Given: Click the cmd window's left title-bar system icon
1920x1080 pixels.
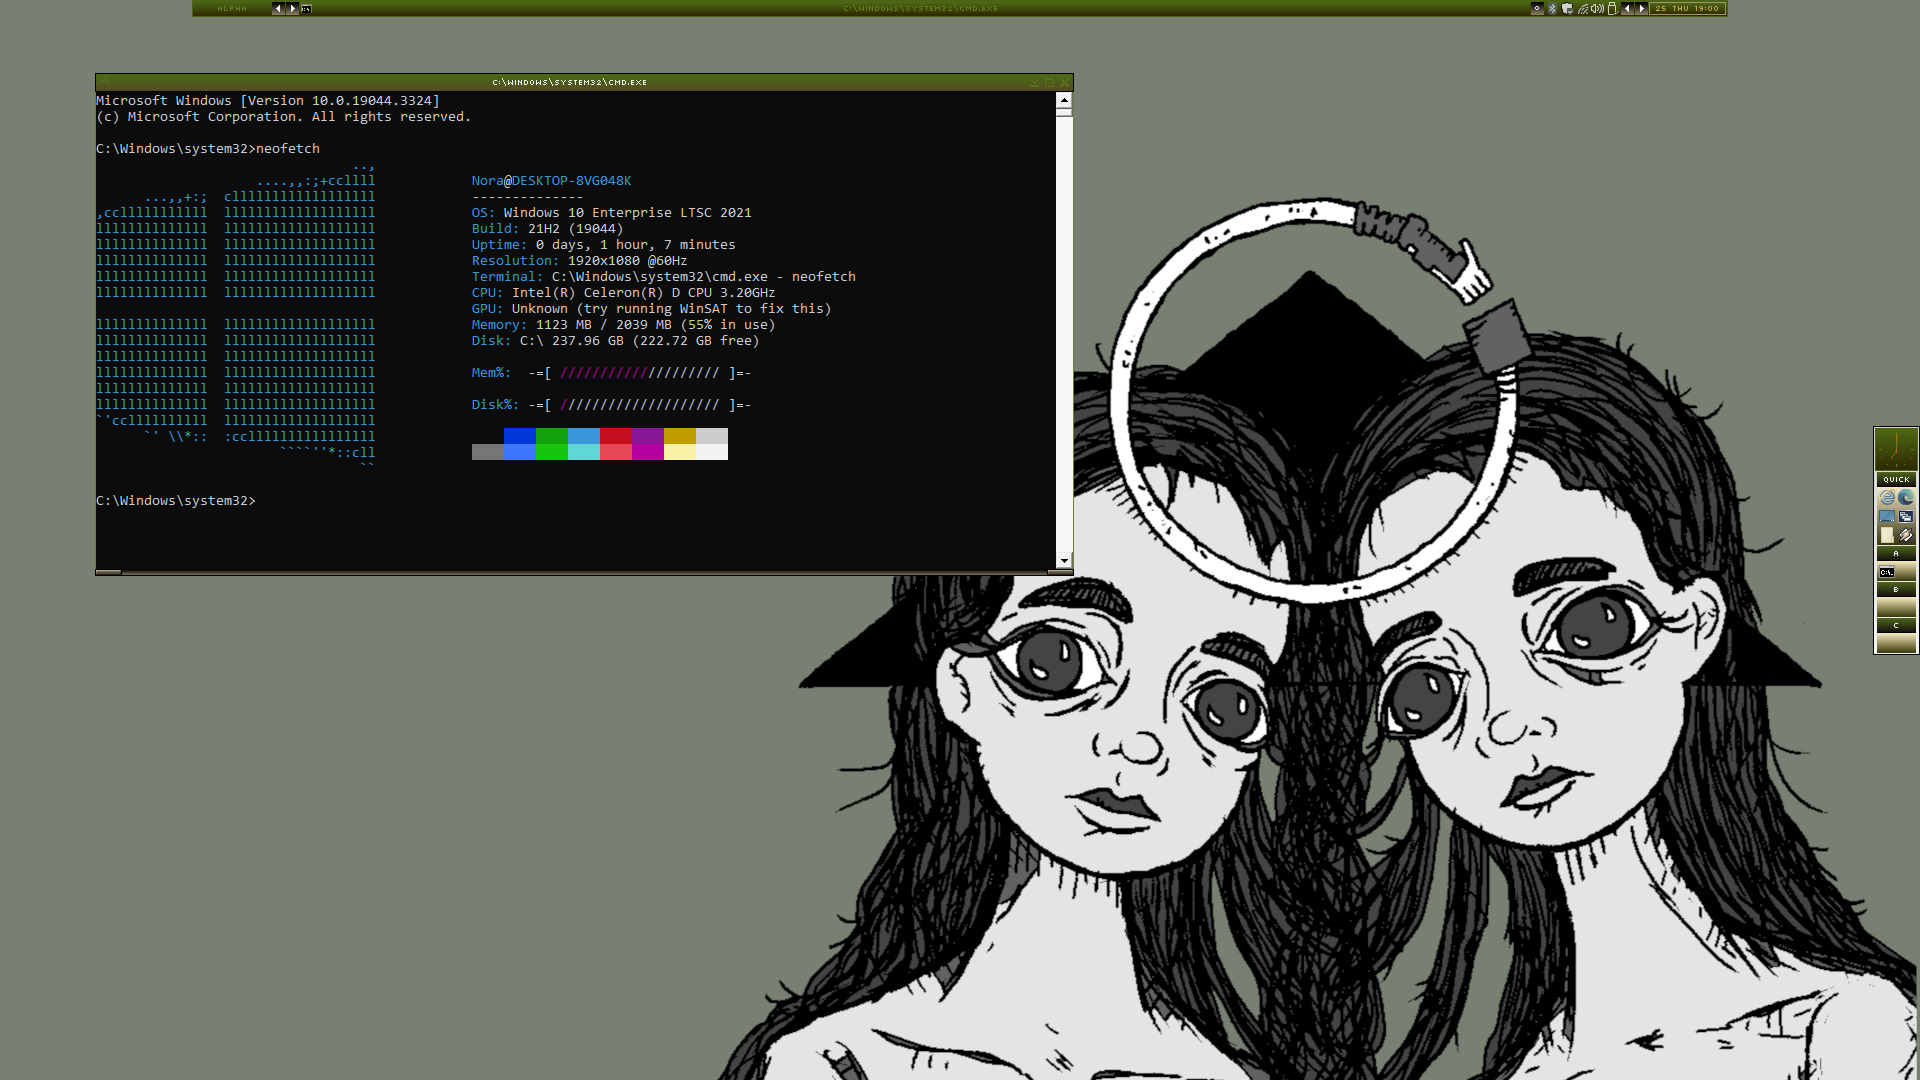Looking at the screenshot, I should pos(104,82).
